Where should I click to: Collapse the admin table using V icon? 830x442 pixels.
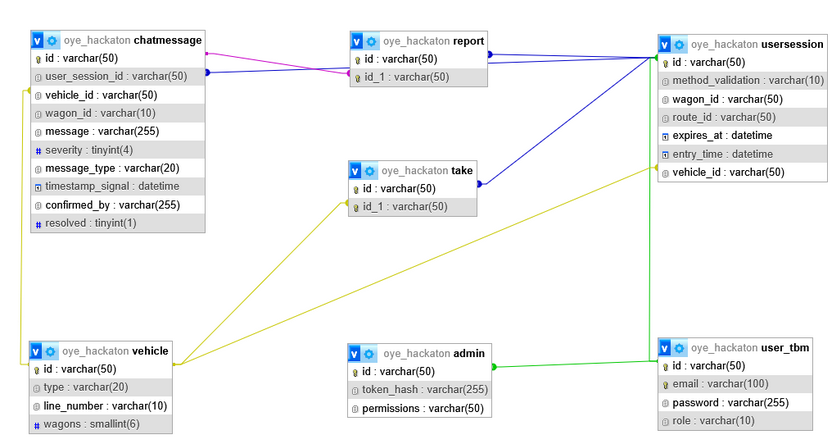[x=355, y=353]
